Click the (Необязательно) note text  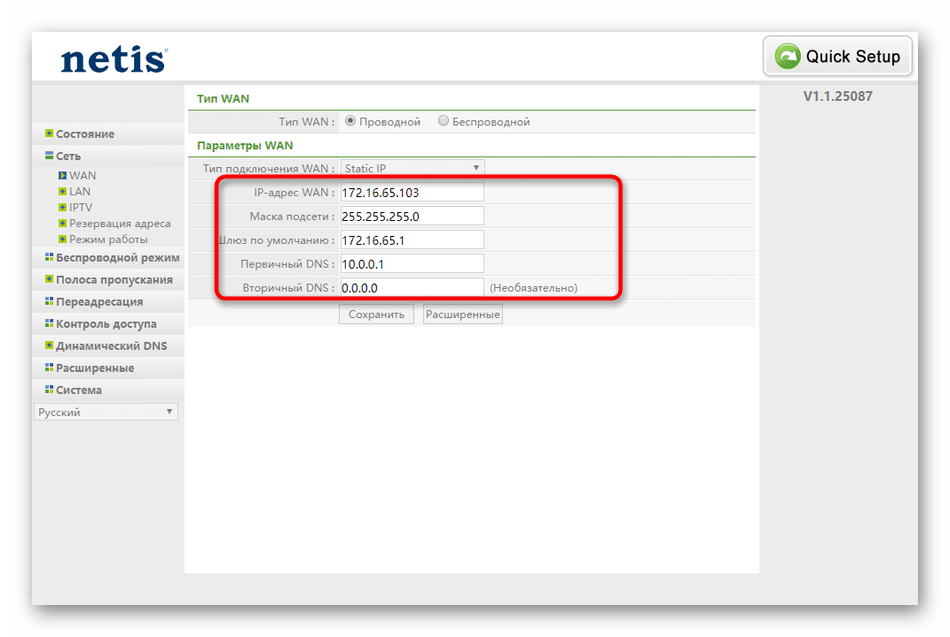533,288
